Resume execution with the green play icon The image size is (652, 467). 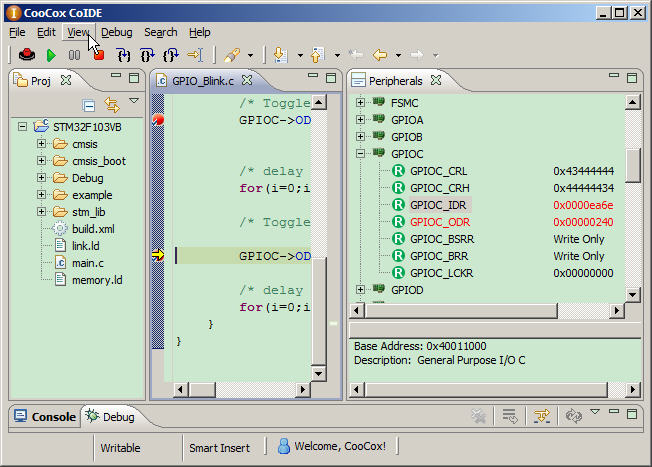[51, 55]
